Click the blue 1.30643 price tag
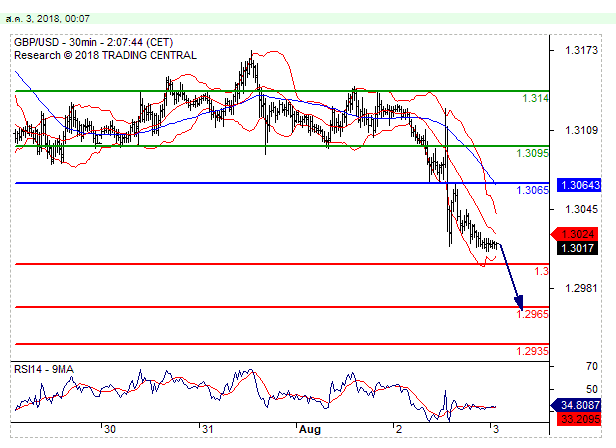This screenshot has width=616, height=448. tap(579, 185)
